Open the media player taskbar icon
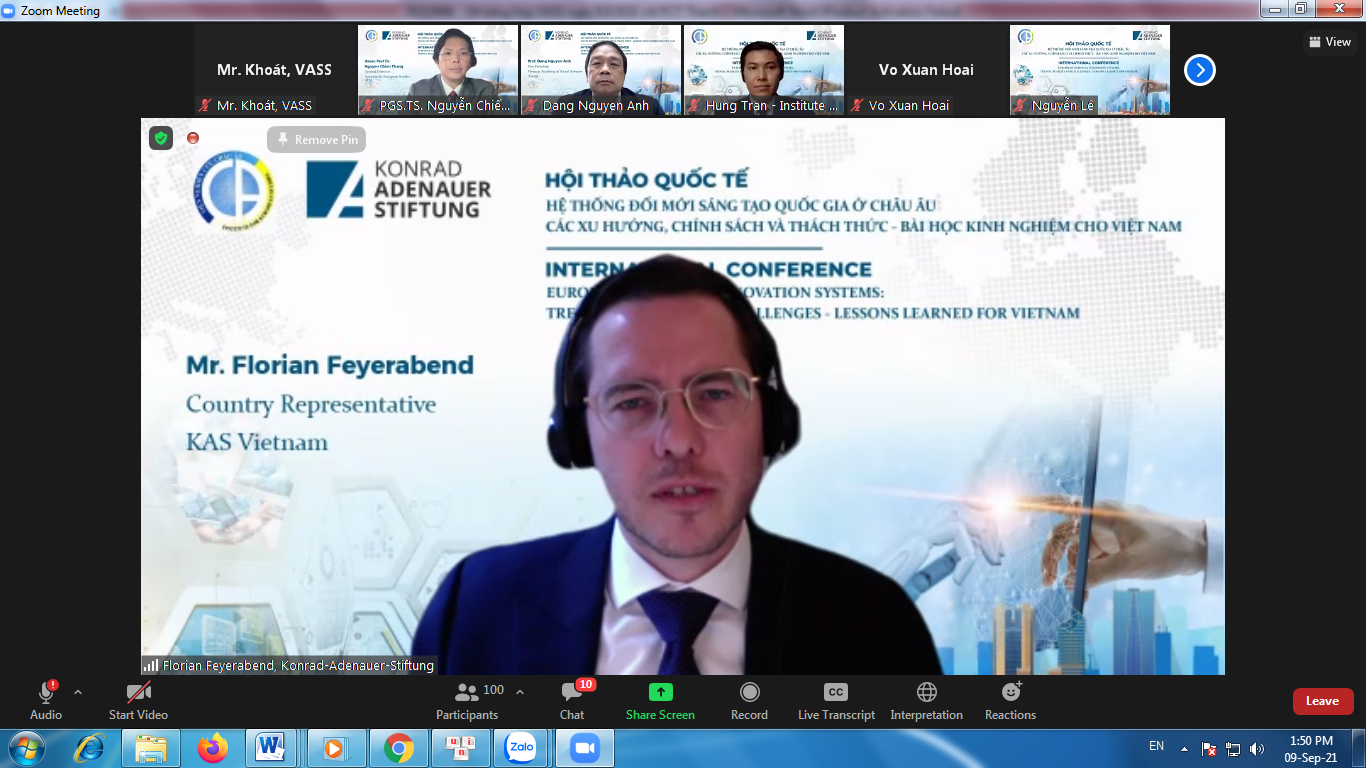The image size is (1366, 768). (335, 748)
